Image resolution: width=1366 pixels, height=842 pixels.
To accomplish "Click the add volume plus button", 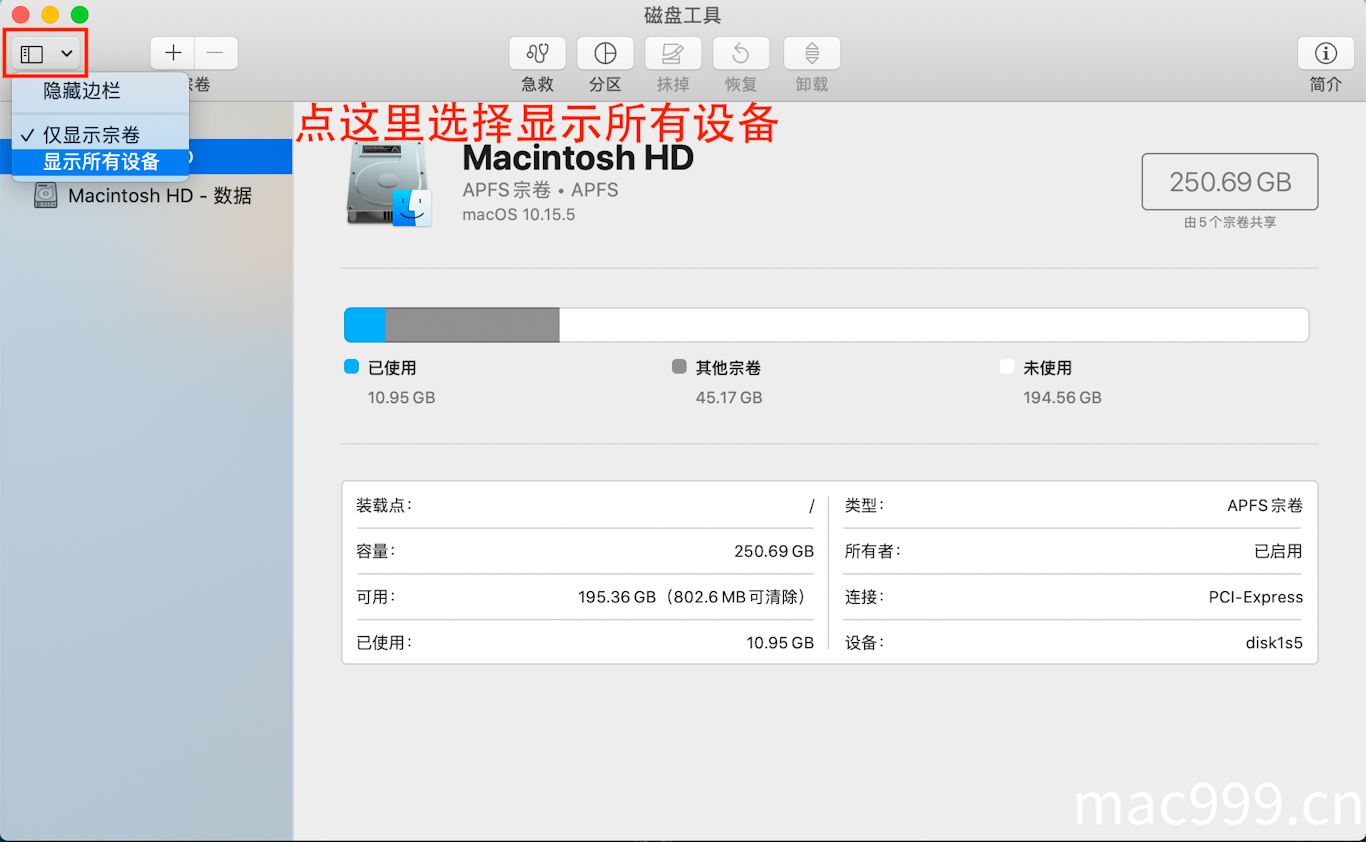I will pos(173,53).
